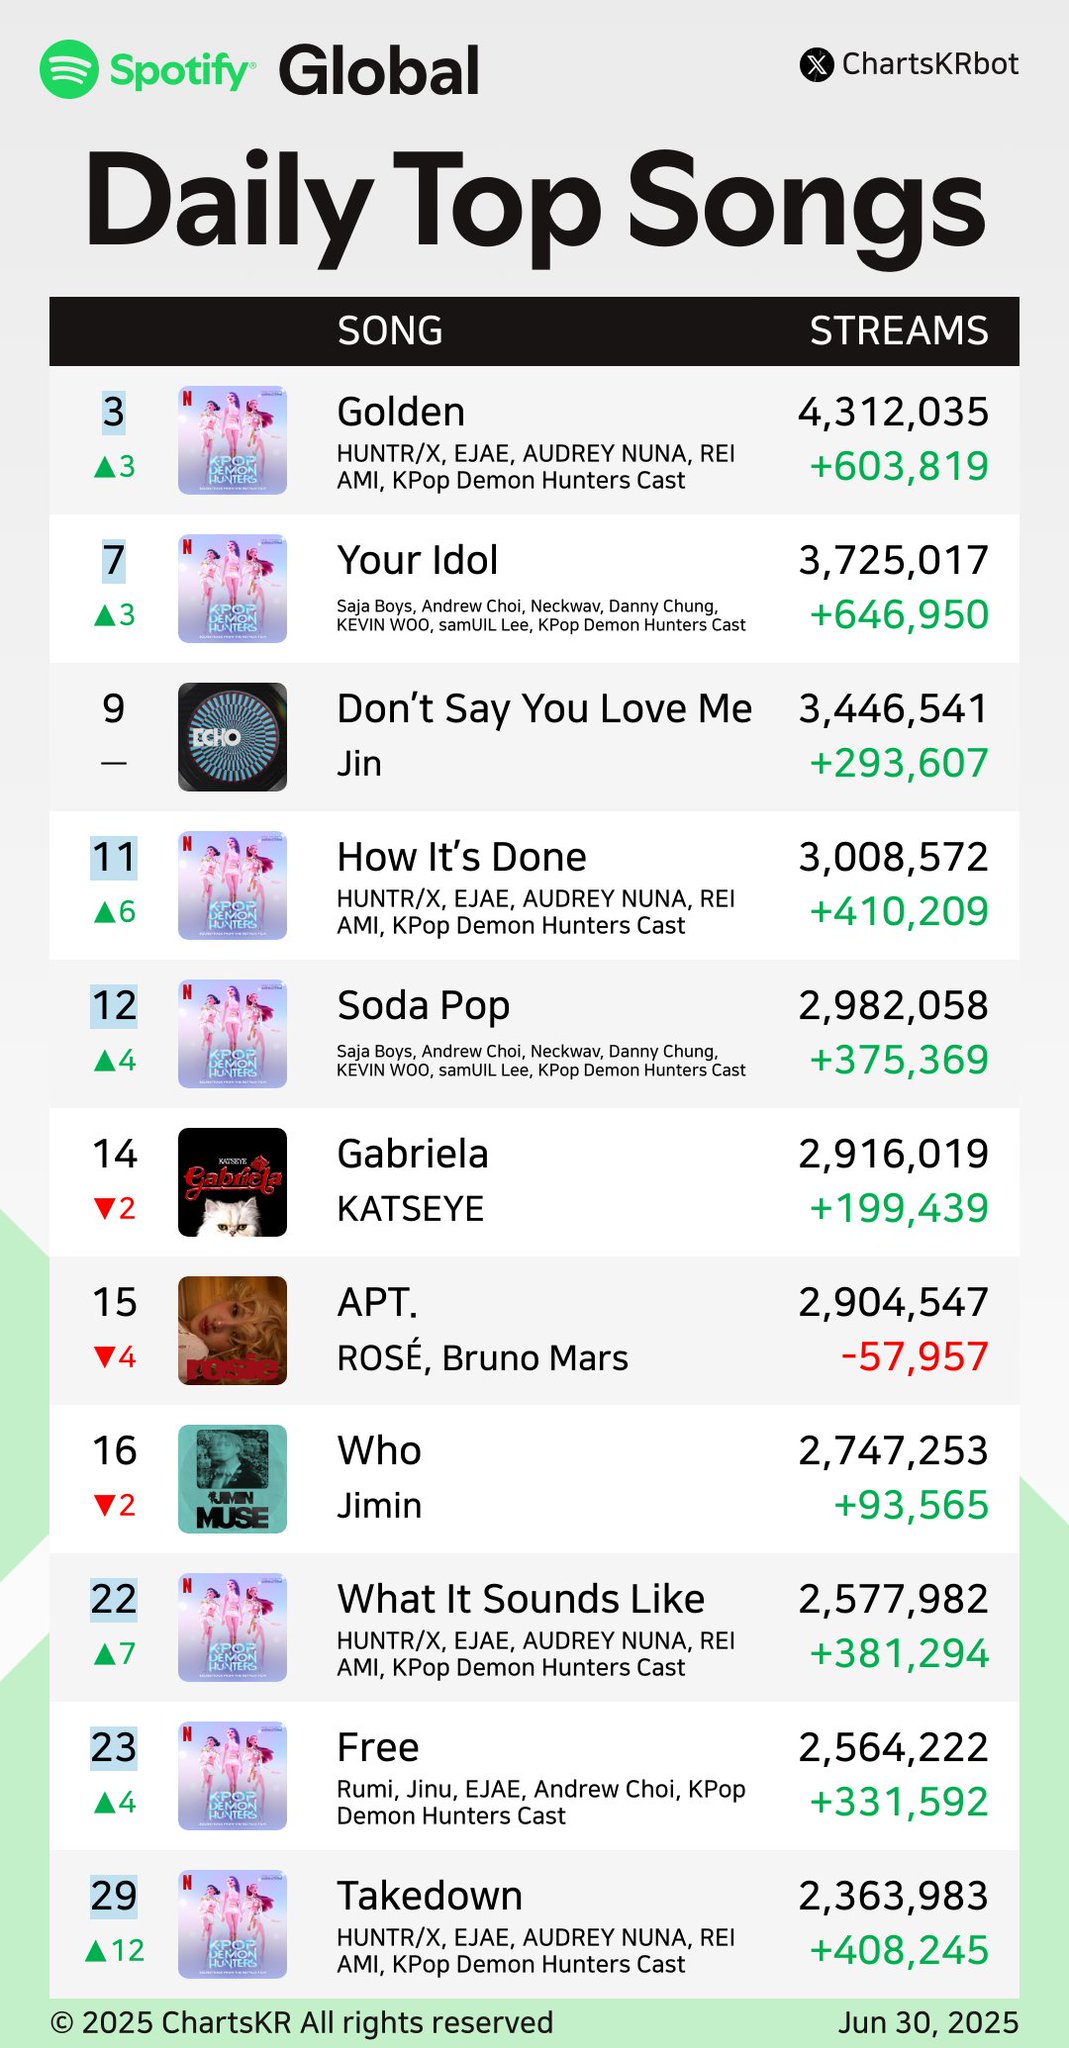Click the red down arrow under rank 16
Screen dimensions: 1069x2048
pos(105,1505)
